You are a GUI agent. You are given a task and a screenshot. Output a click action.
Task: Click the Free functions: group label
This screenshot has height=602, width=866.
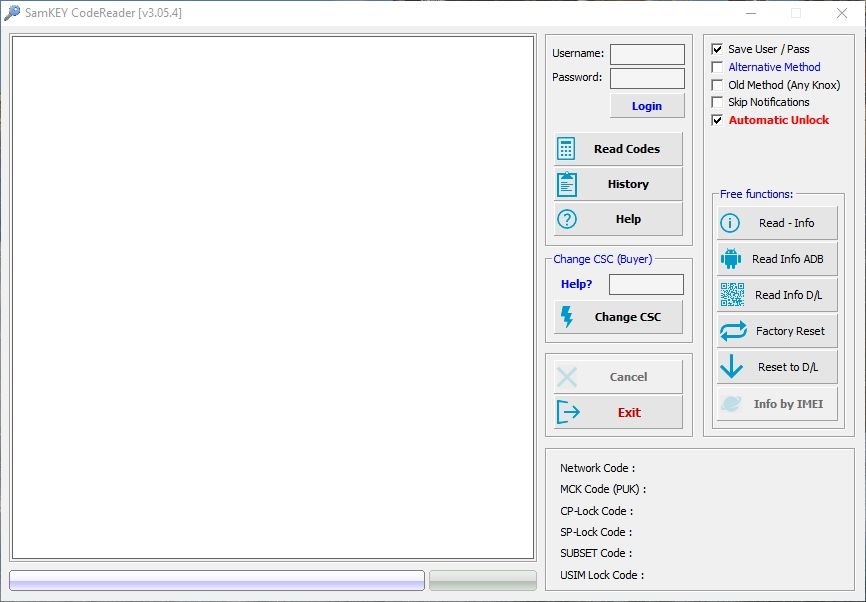tap(756, 194)
